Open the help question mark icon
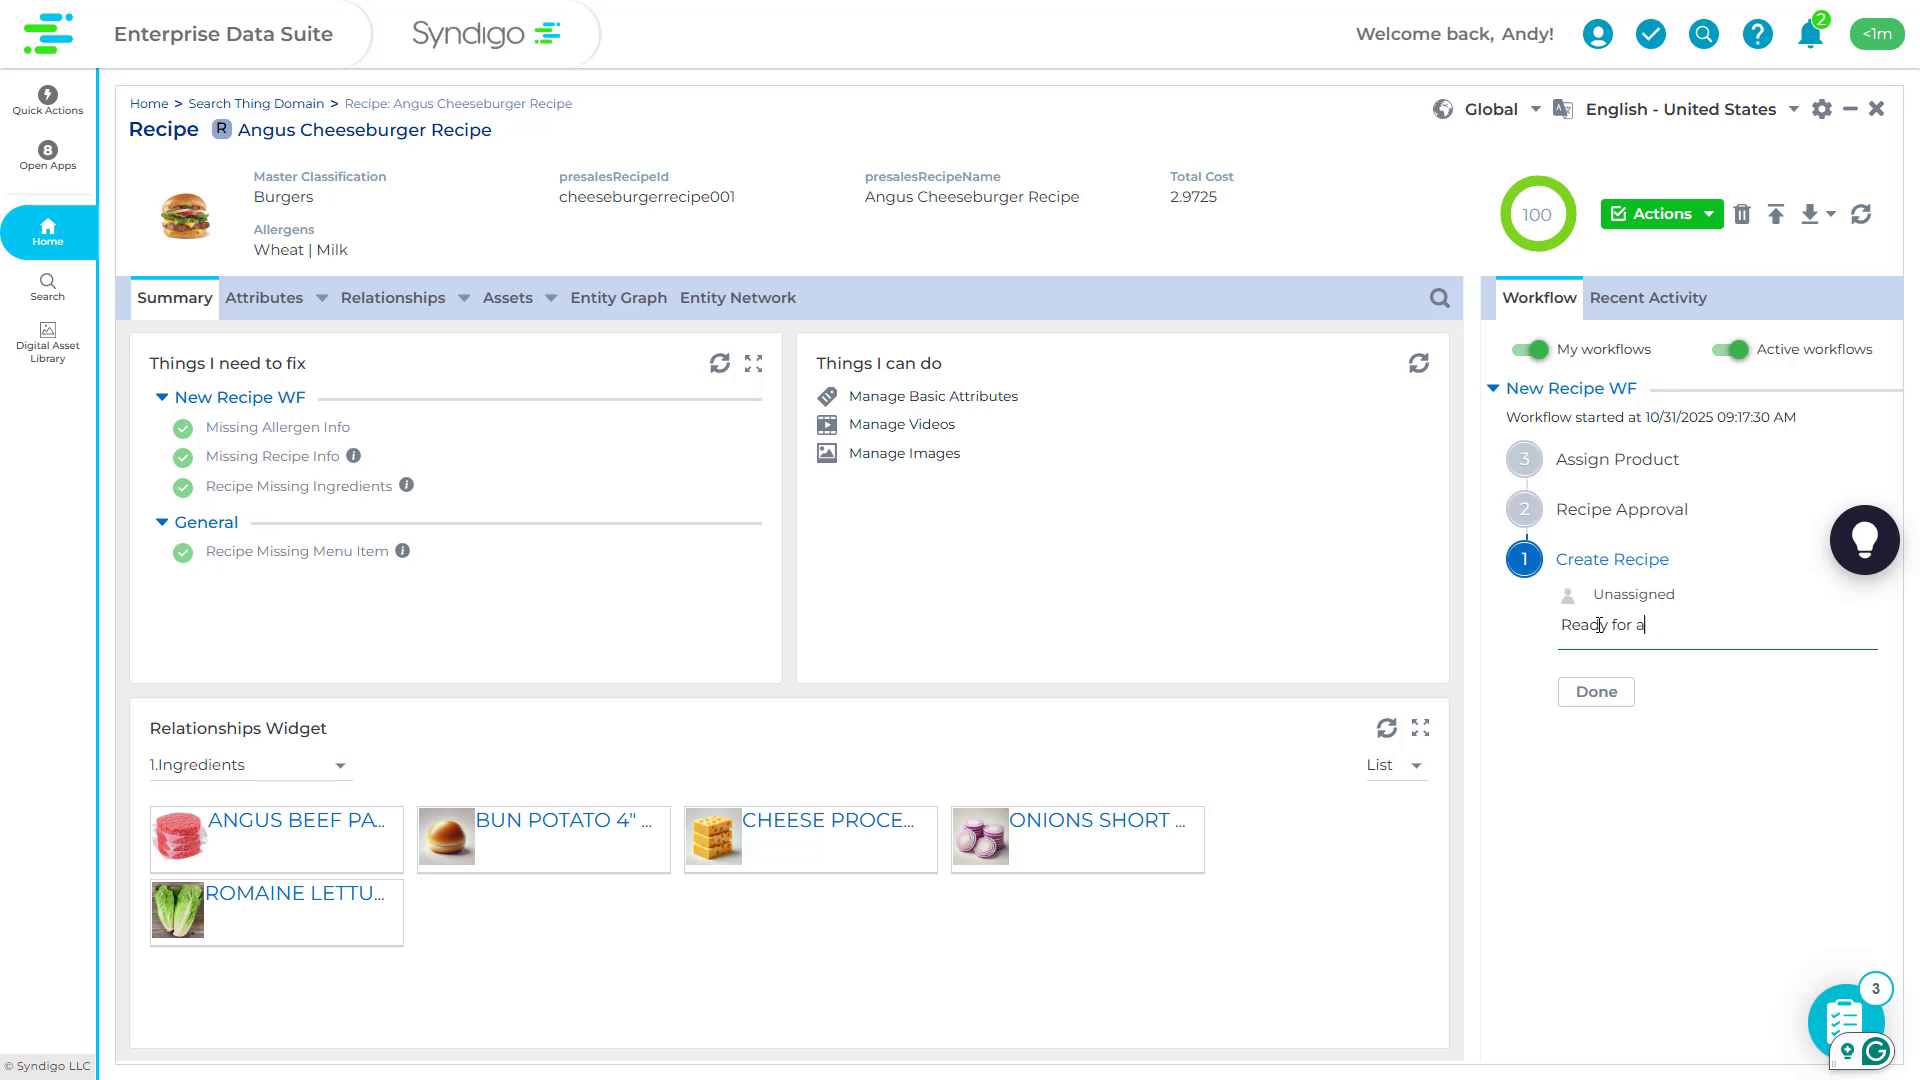The height and width of the screenshot is (1080, 1920). pyautogui.click(x=1757, y=33)
